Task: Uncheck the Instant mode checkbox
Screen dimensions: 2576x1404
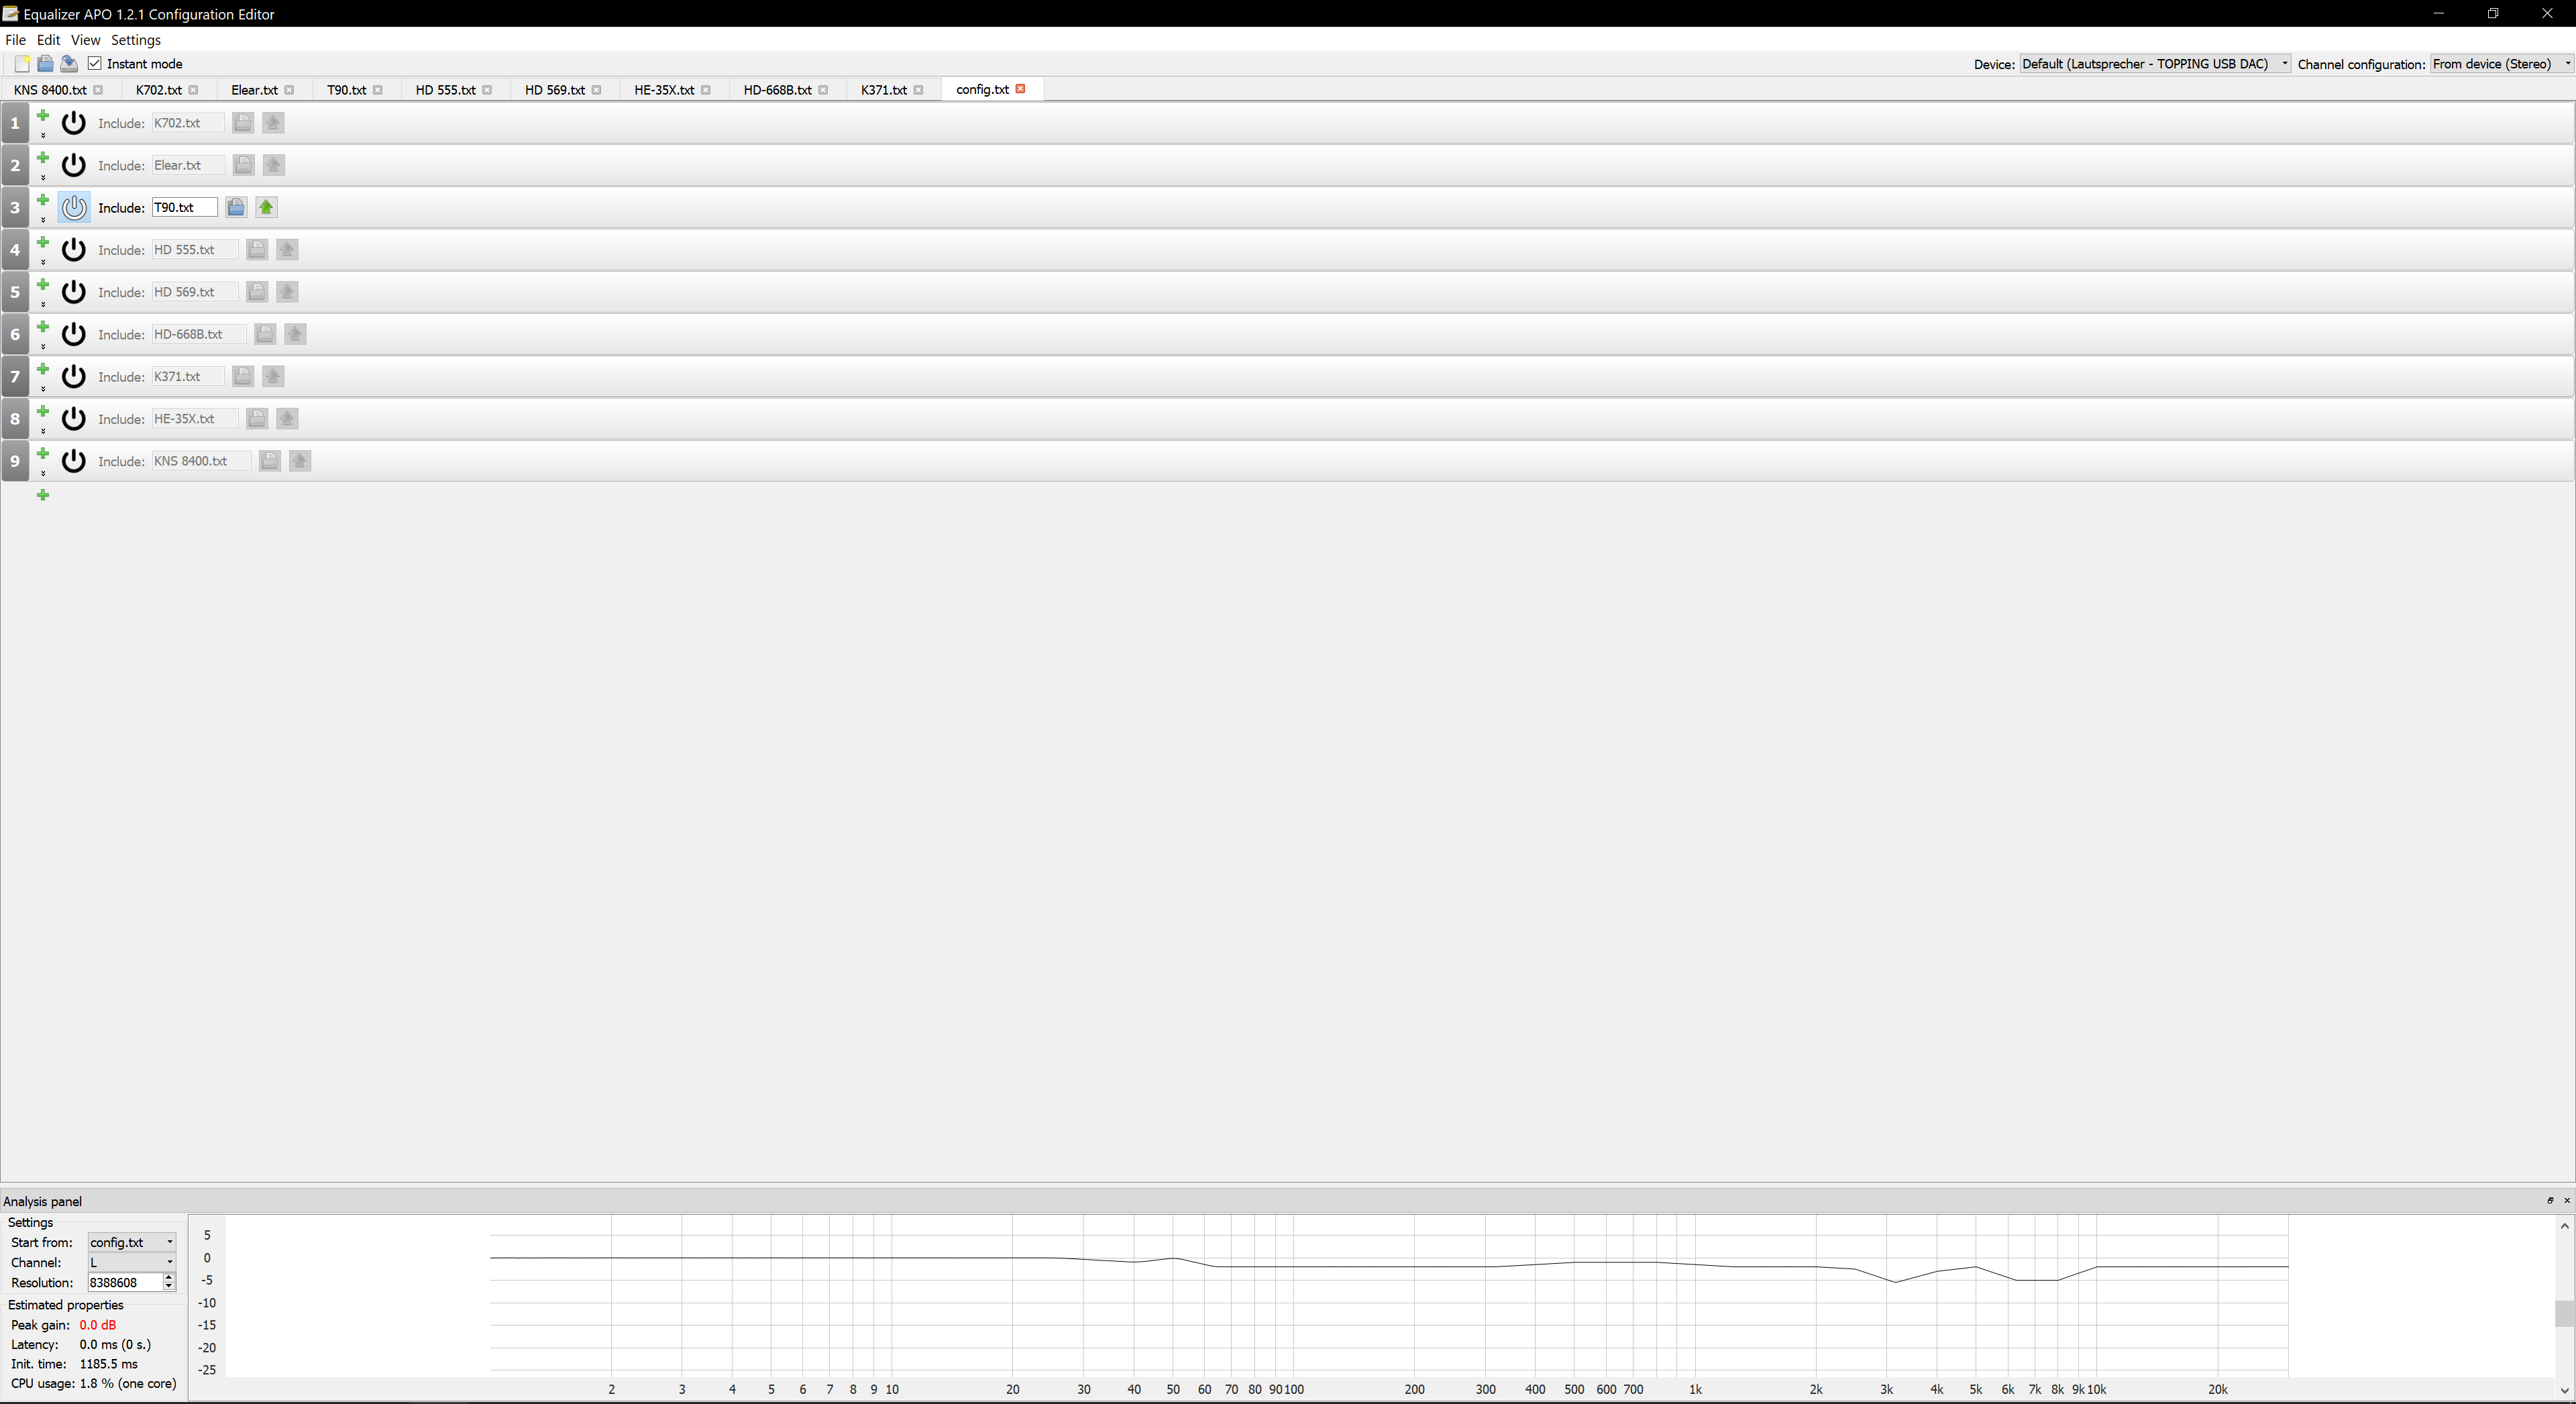Action: click(95, 64)
